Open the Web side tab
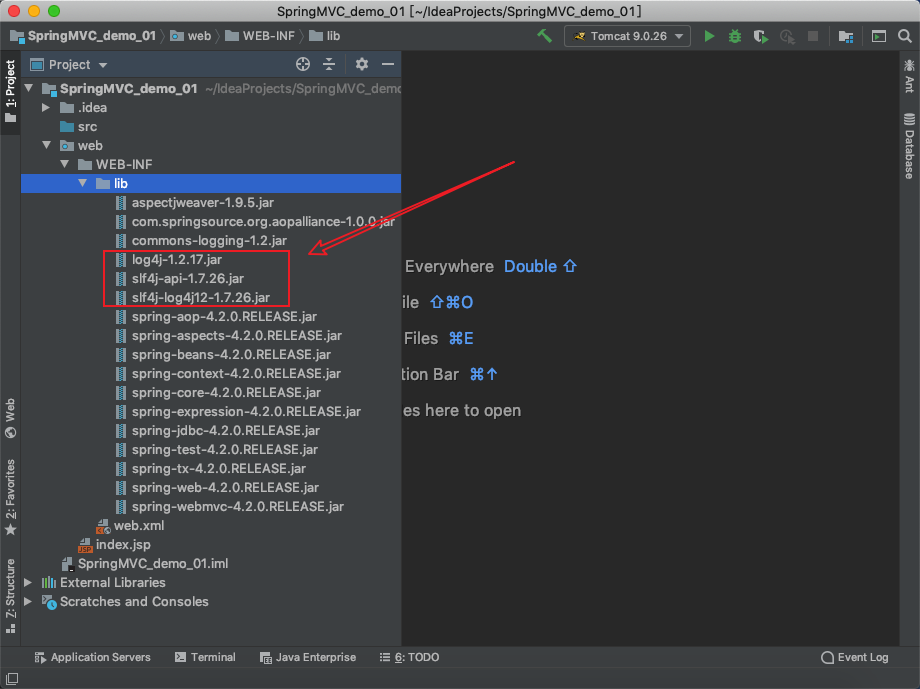Image resolution: width=920 pixels, height=689 pixels. click(10, 418)
